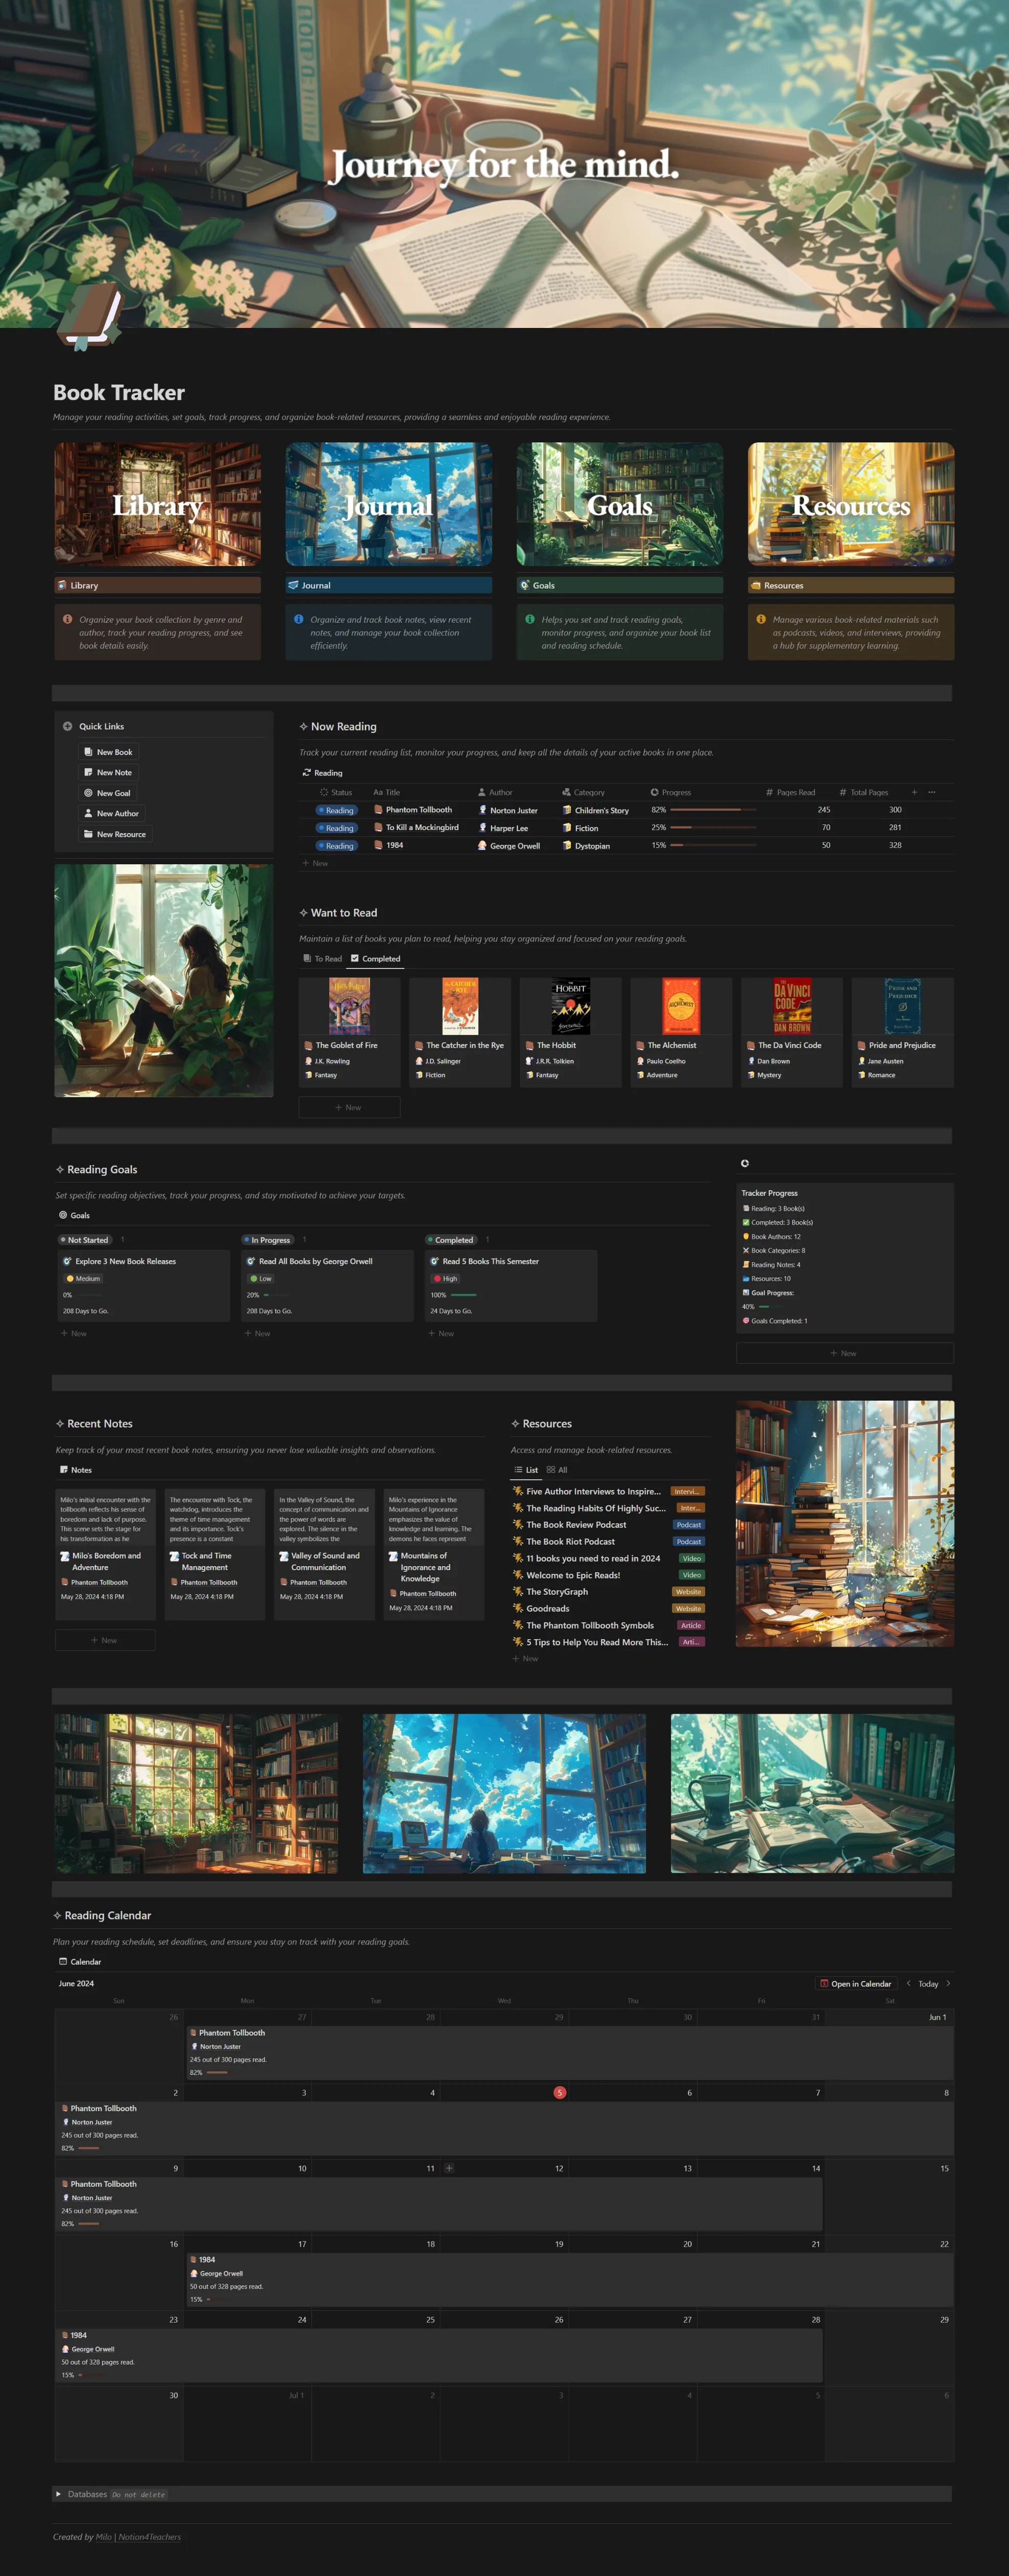Go to next month with right chevron
The height and width of the screenshot is (2576, 1009).
pyautogui.click(x=948, y=1983)
